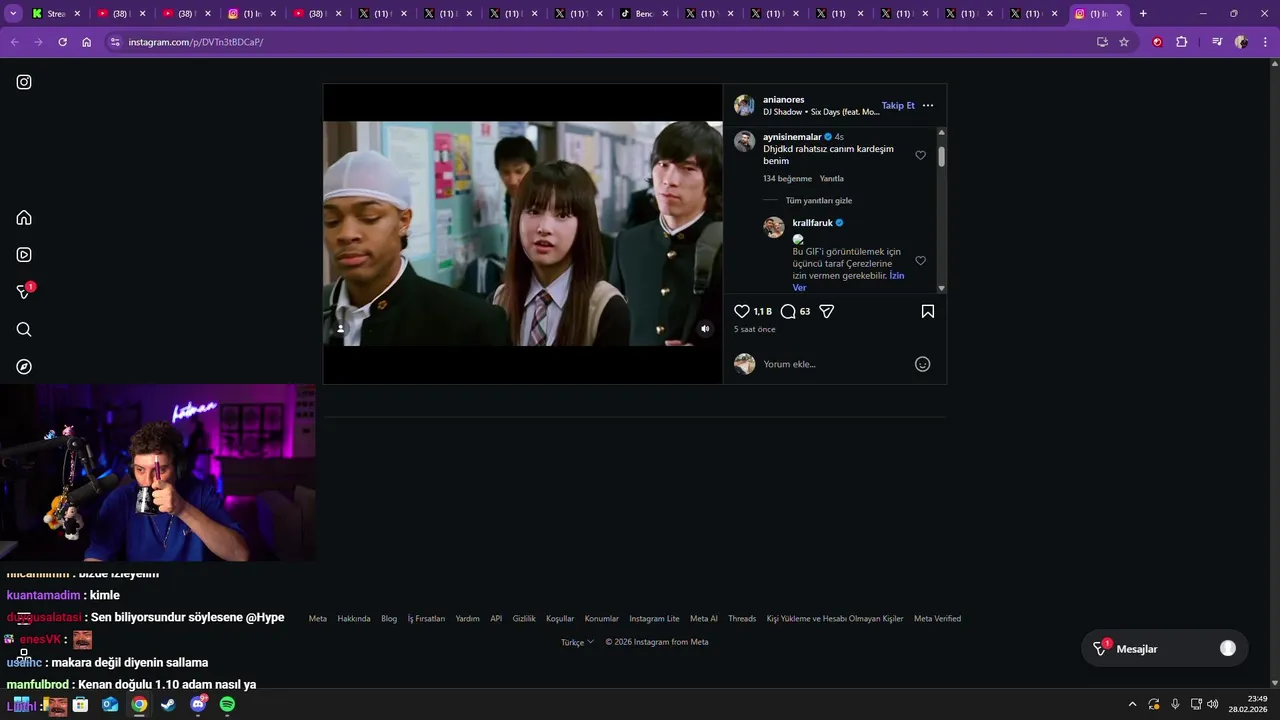1280x720 pixels.
Task: Open Chrome extensions puzzle icon
Action: click(x=1182, y=42)
